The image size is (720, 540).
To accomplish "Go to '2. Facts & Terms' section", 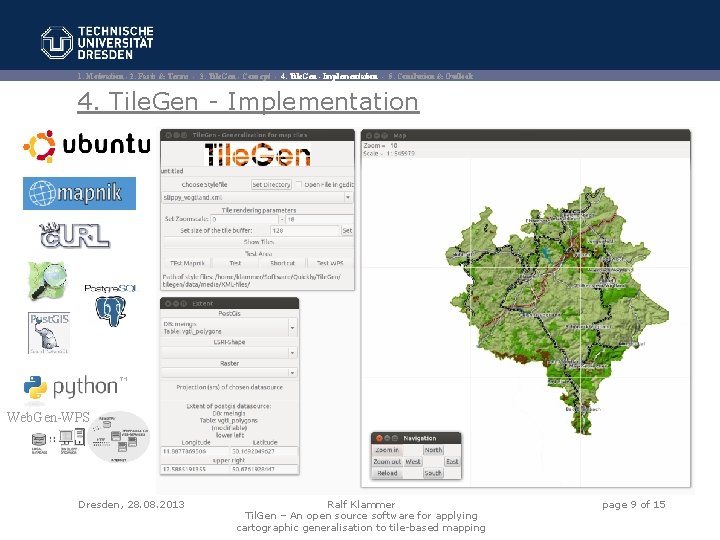I will 159,76.
